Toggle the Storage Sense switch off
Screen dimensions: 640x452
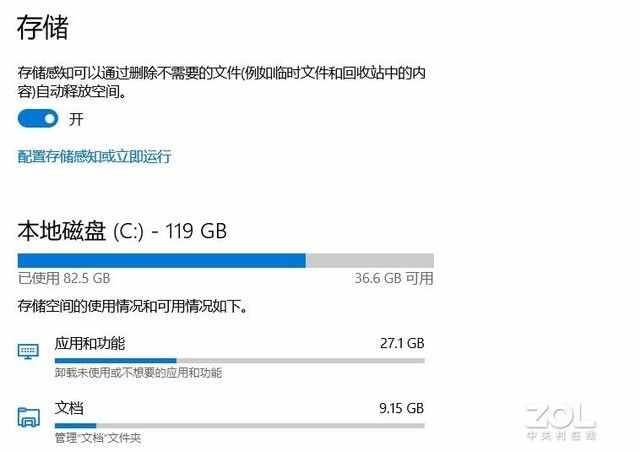pos(38,119)
